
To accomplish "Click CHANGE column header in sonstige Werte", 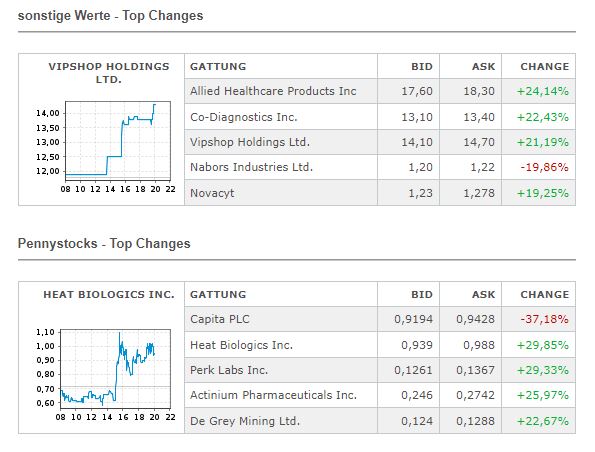I will click(x=545, y=66).
